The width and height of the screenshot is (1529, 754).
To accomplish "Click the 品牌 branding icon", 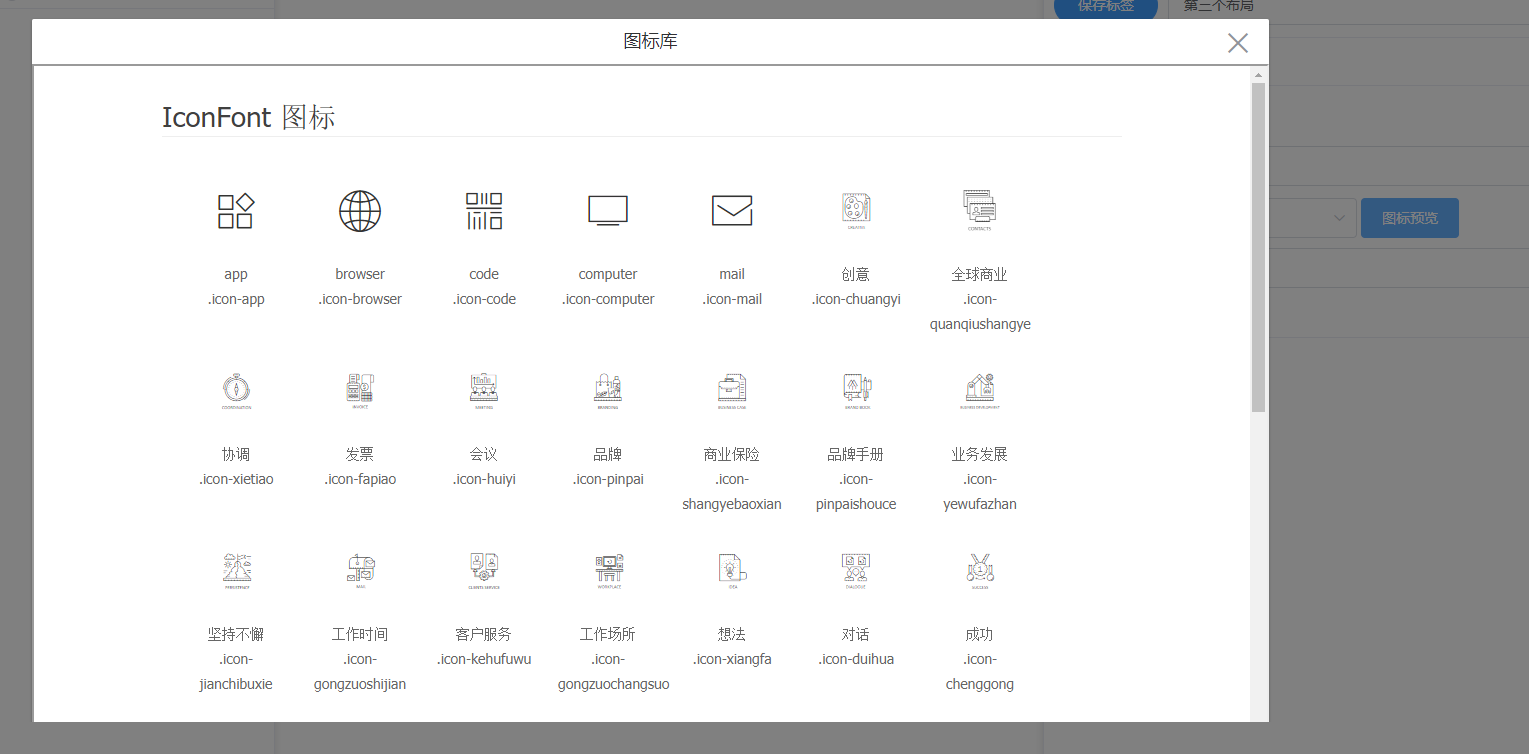I will click(x=608, y=391).
